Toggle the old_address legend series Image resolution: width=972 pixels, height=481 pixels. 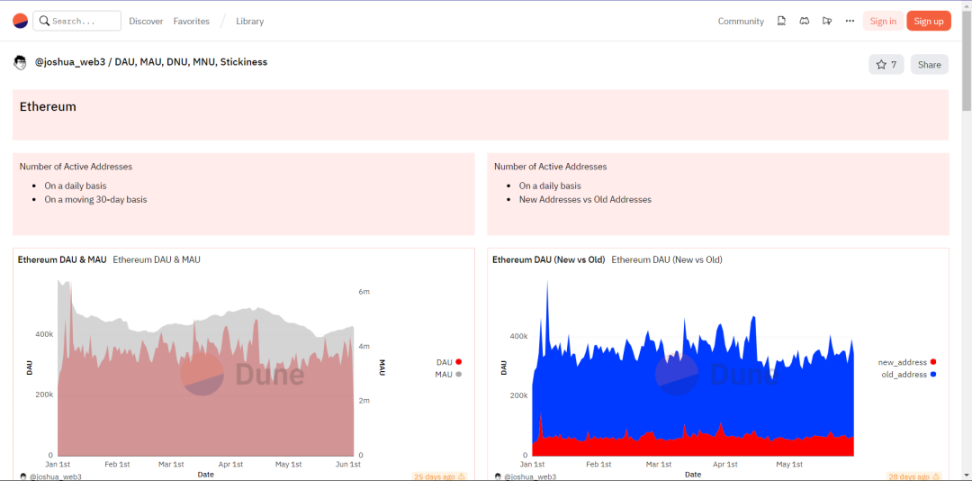907,374
